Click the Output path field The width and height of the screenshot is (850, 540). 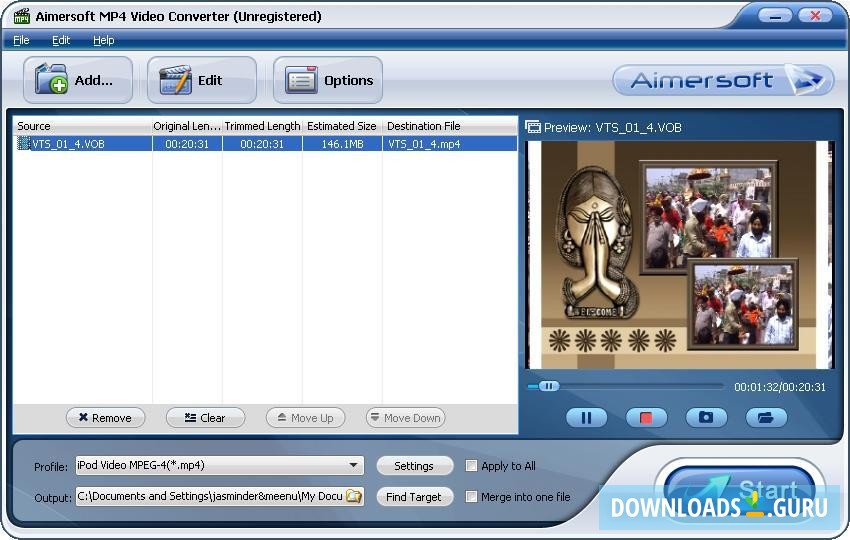pos(219,496)
